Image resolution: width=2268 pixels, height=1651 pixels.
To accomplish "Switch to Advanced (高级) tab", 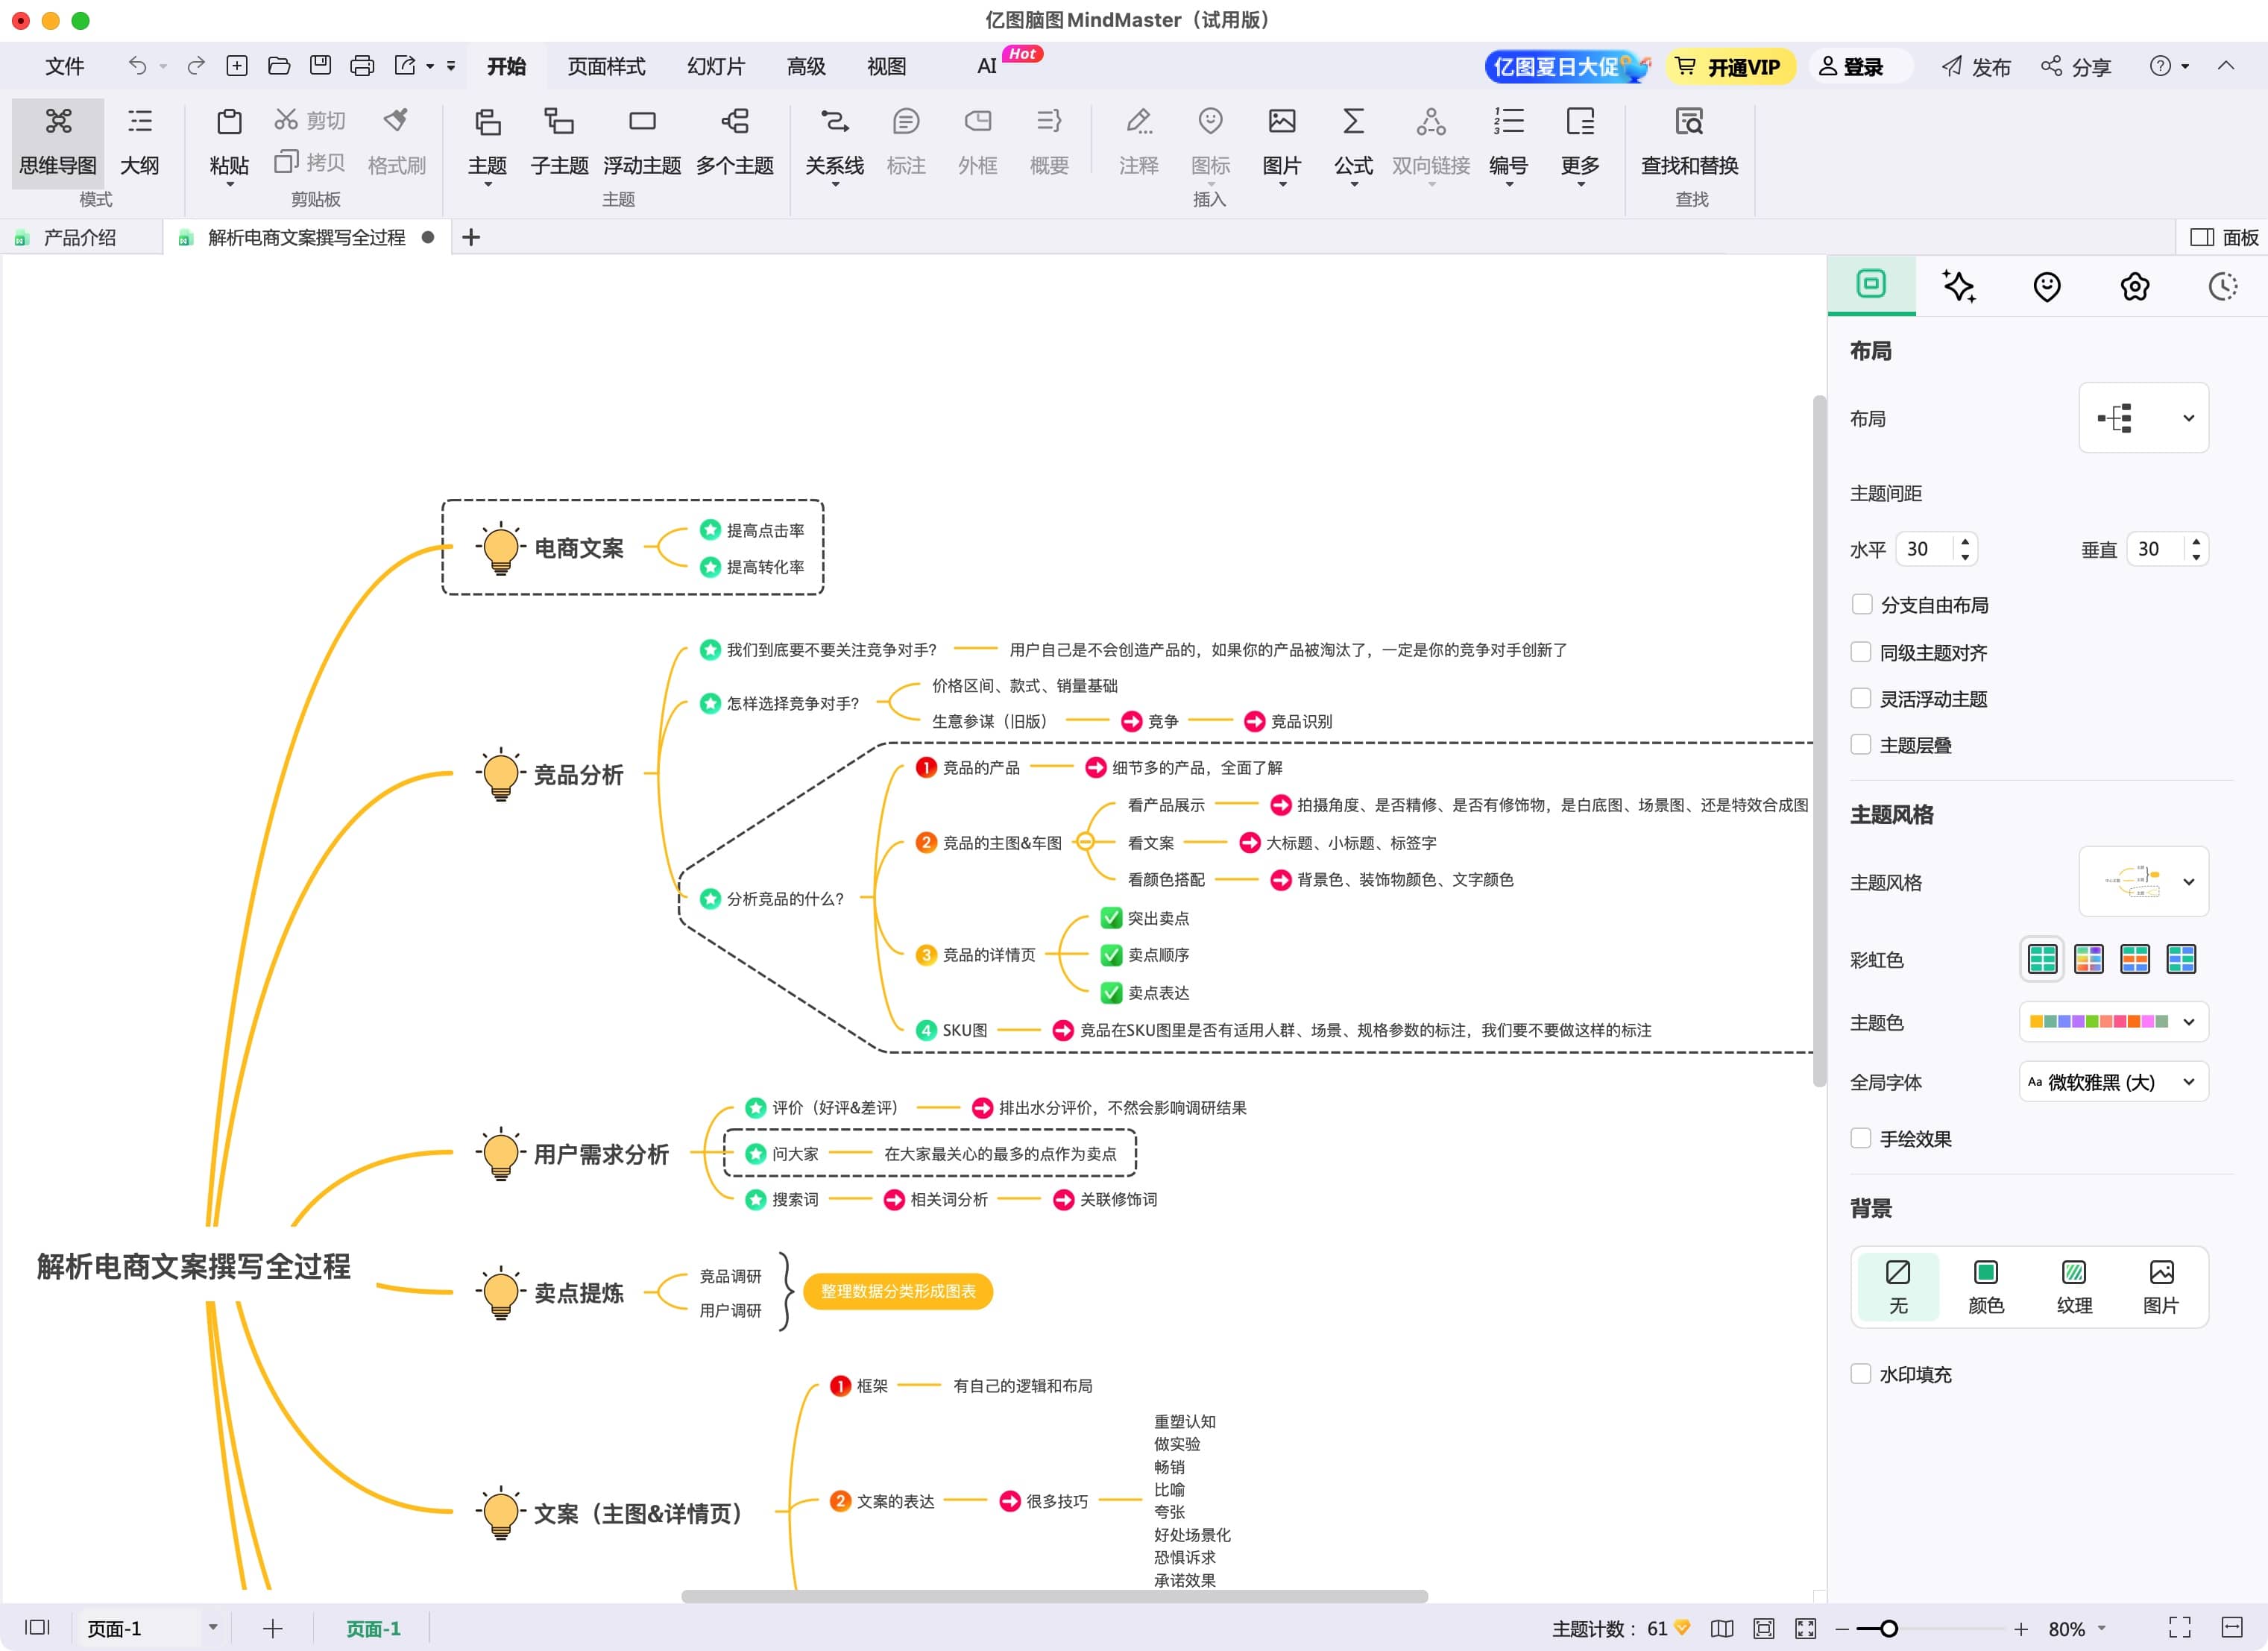I will (x=806, y=66).
